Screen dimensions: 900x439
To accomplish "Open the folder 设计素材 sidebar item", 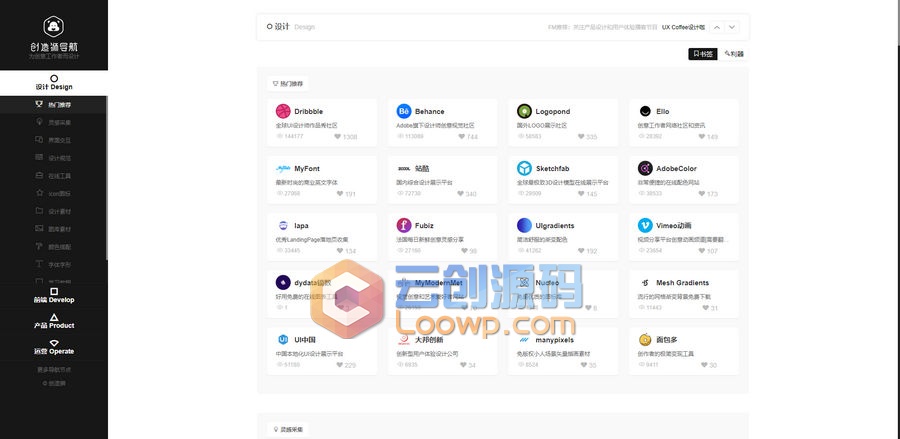I will click(53, 211).
